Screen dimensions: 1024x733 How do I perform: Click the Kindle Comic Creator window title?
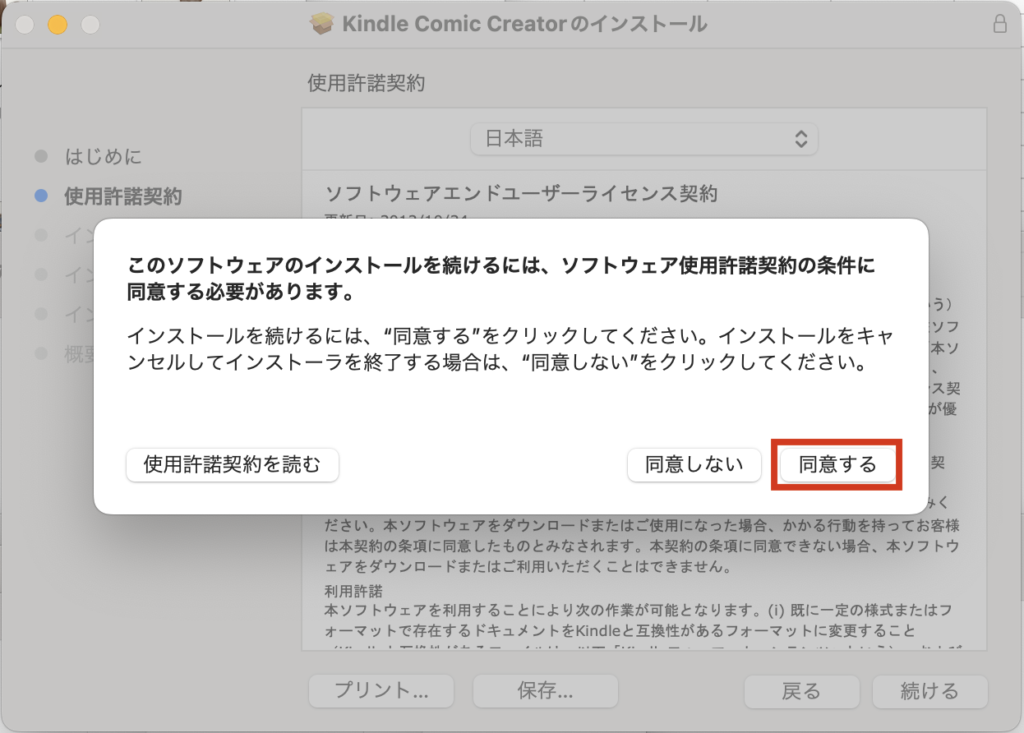[x=524, y=23]
